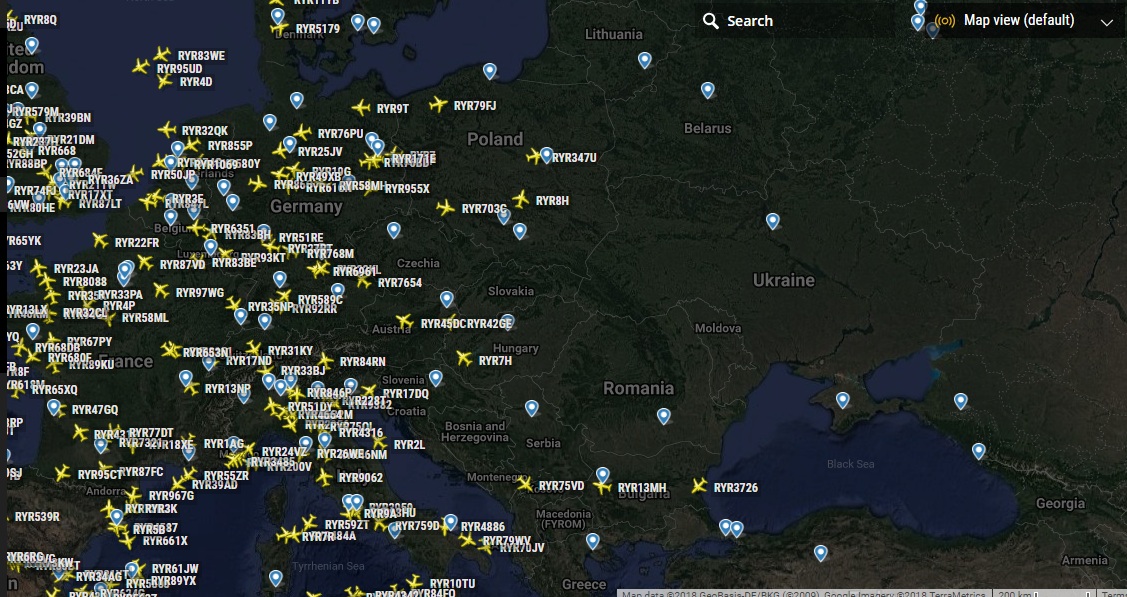This screenshot has height=597, width=1127.
Task: Select the airport pin in Belarus
Action: 708,90
